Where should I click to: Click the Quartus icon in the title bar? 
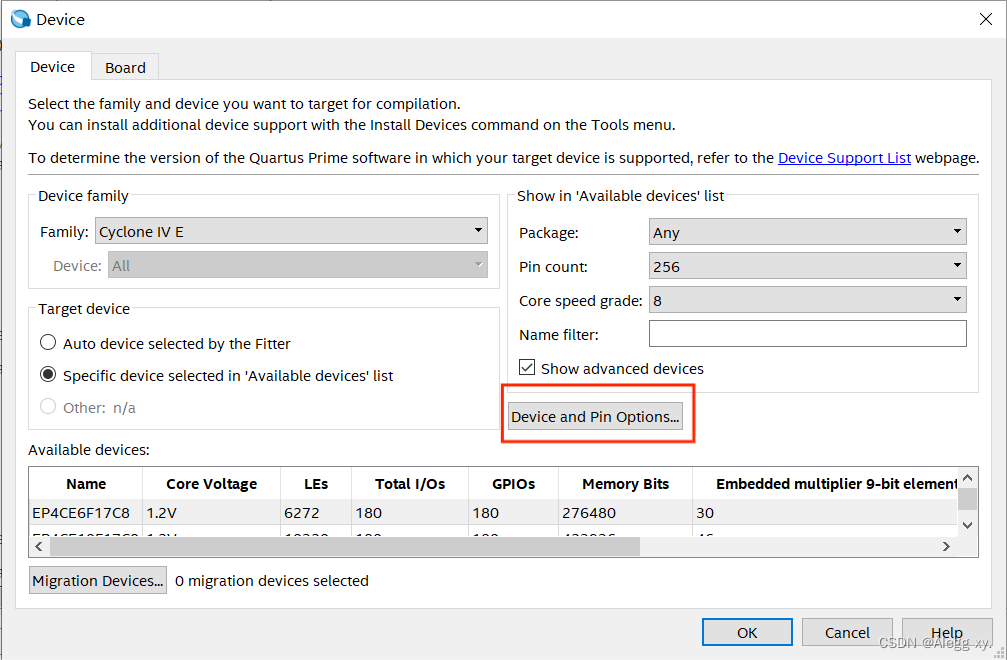(x=21, y=19)
